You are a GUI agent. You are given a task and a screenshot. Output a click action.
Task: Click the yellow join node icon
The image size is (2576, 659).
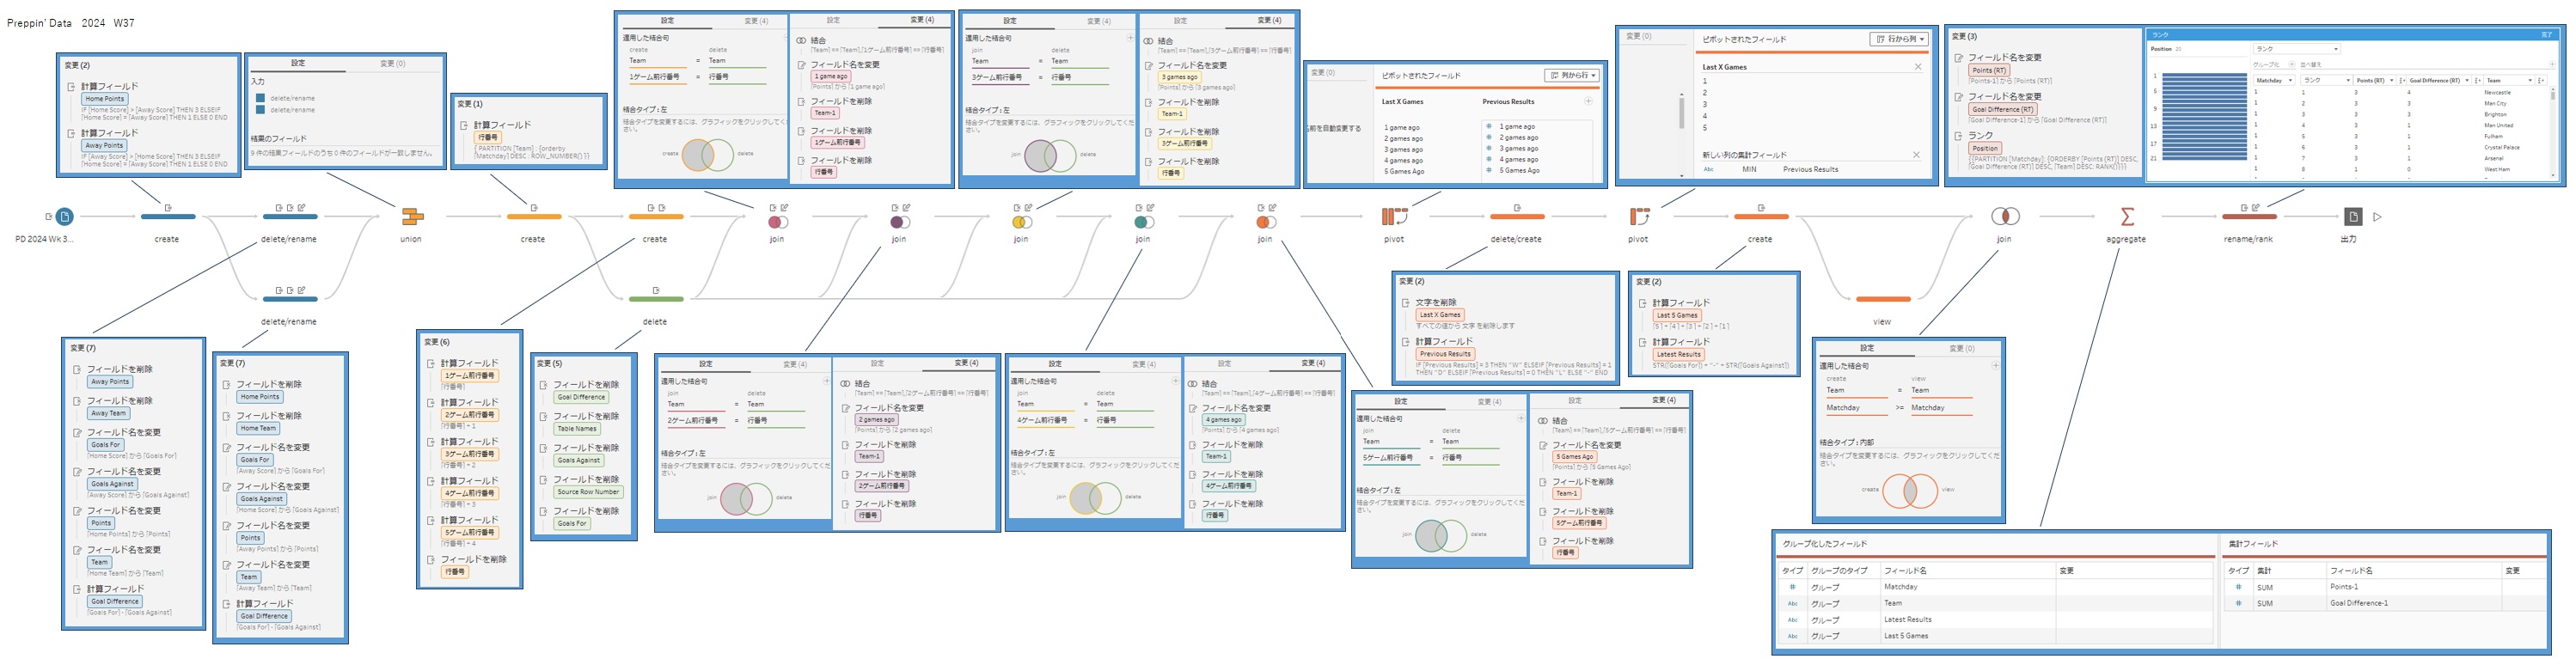point(1021,222)
